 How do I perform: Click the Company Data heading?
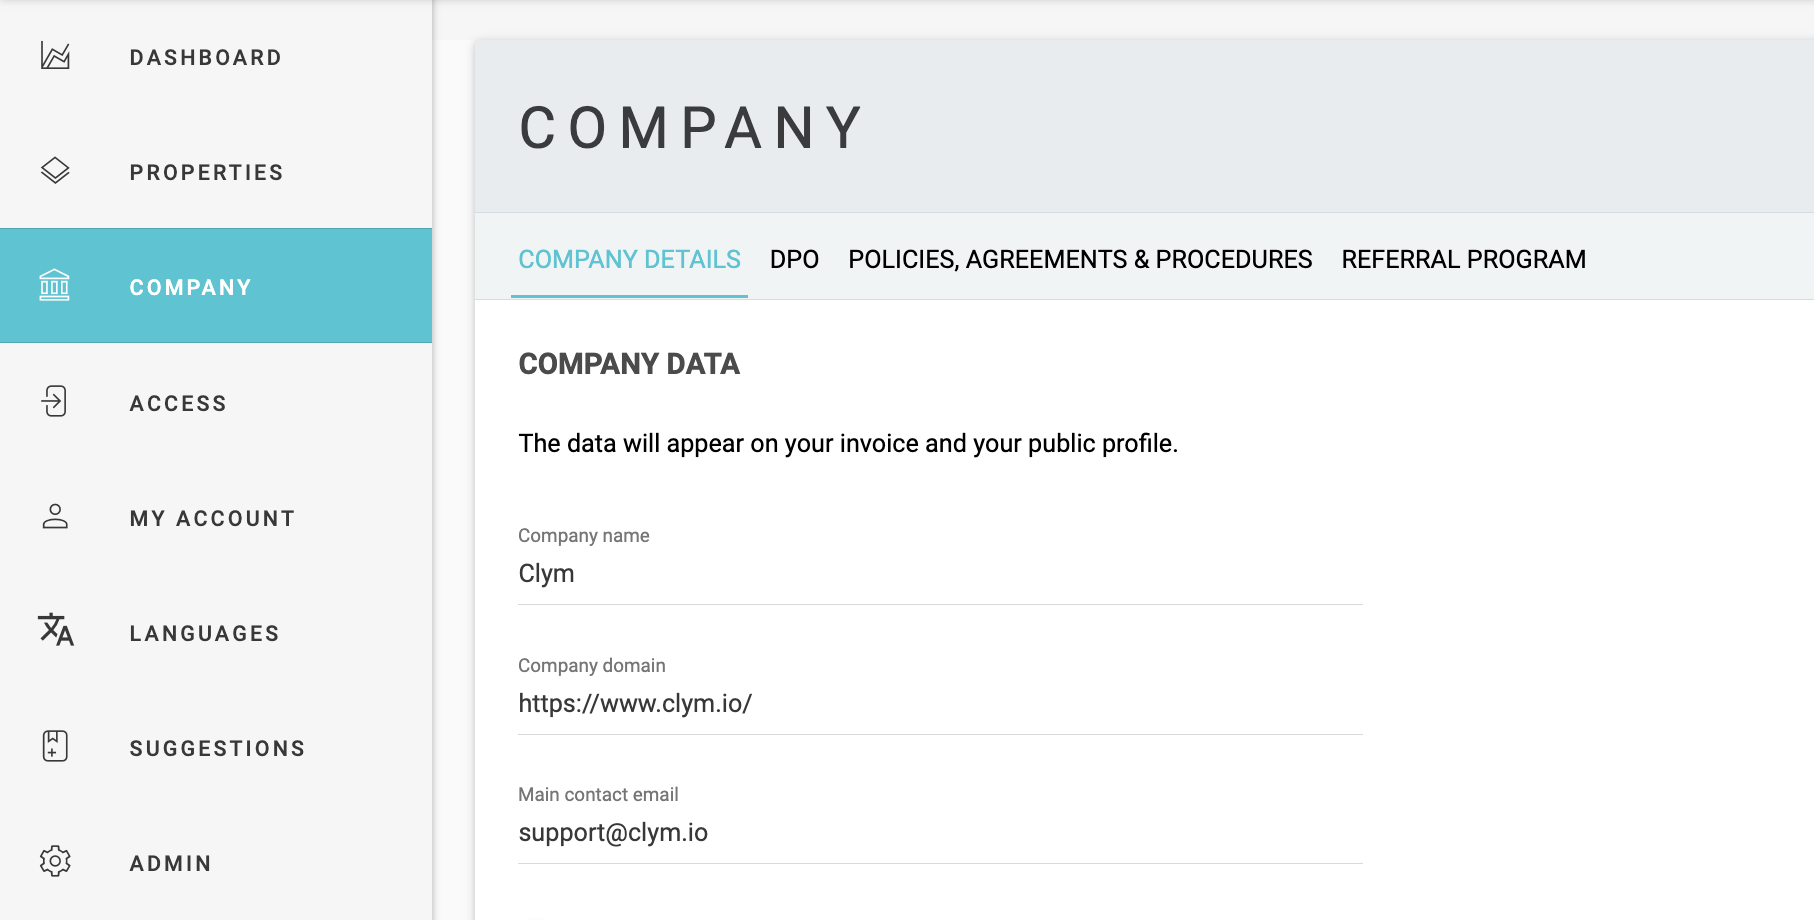click(629, 364)
